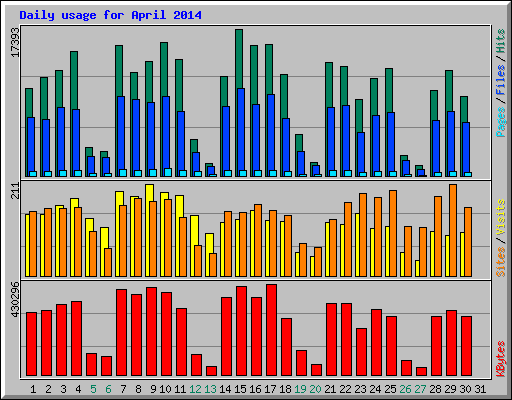Click green weekend day label 6
This screenshot has height=400, width=512.
(x=108, y=389)
